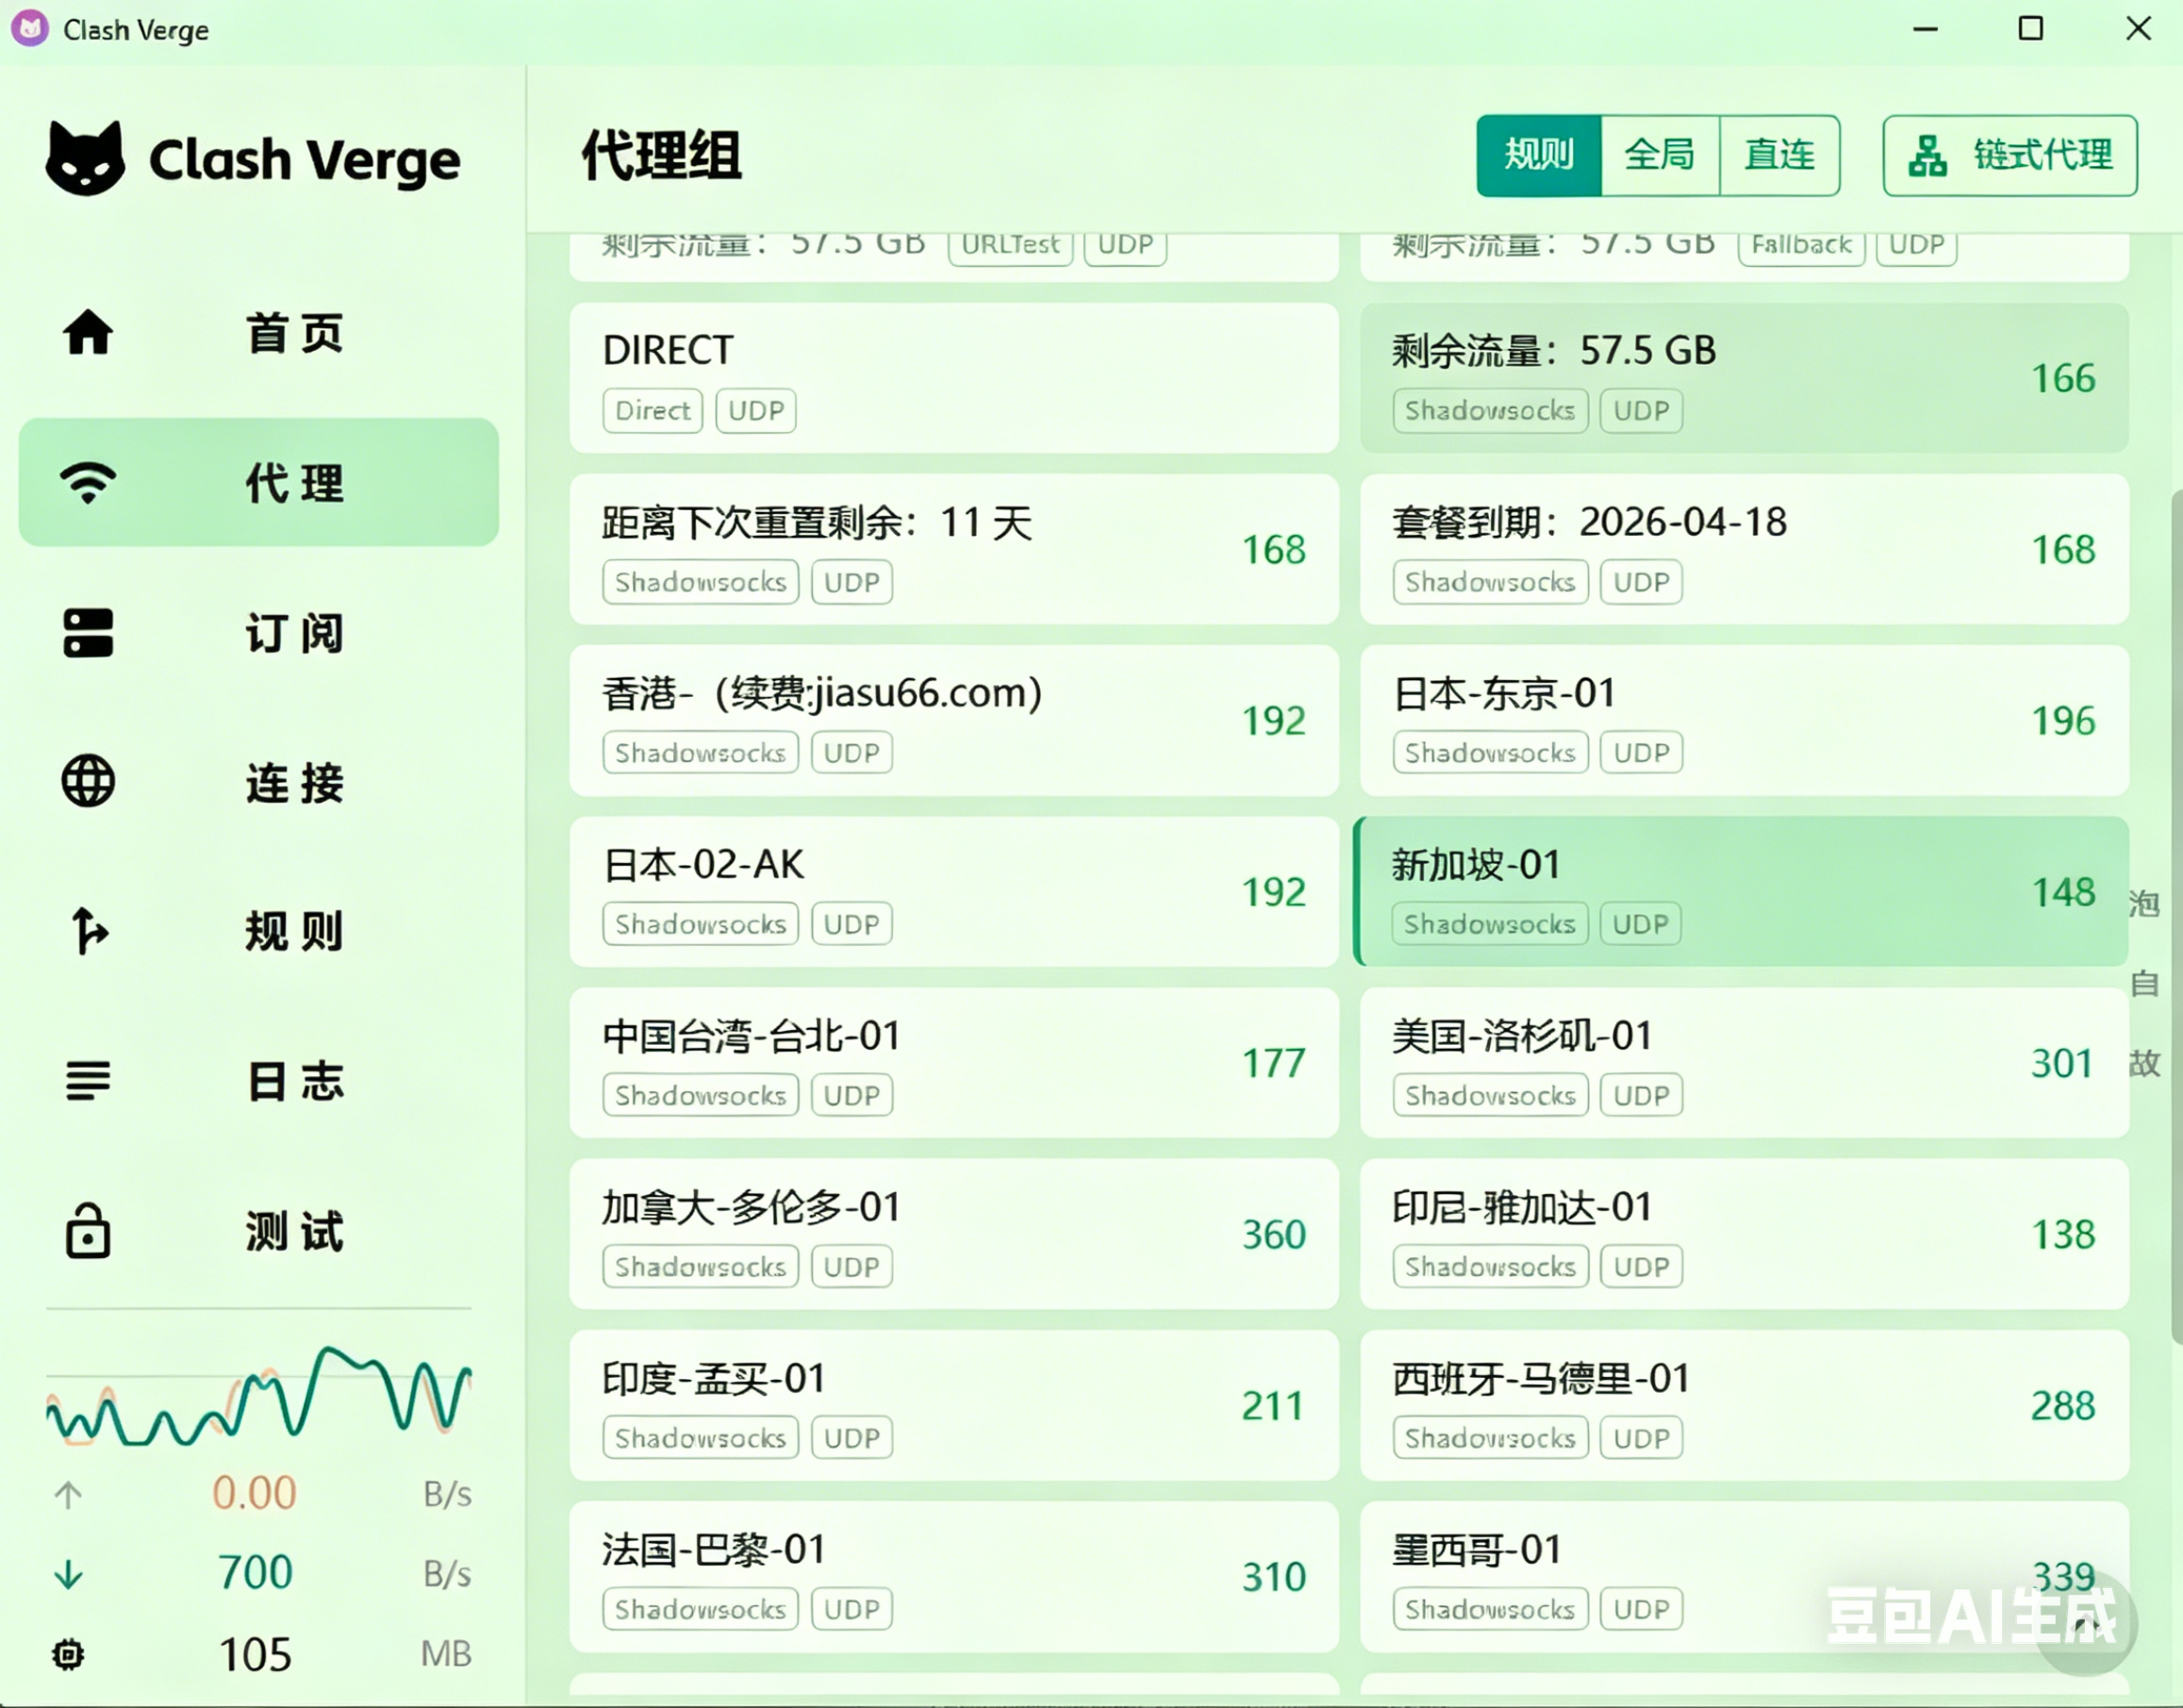This screenshot has height=1708, width=2183.
Task: Click the home icon in sidebar
Action: [x=88, y=332]
